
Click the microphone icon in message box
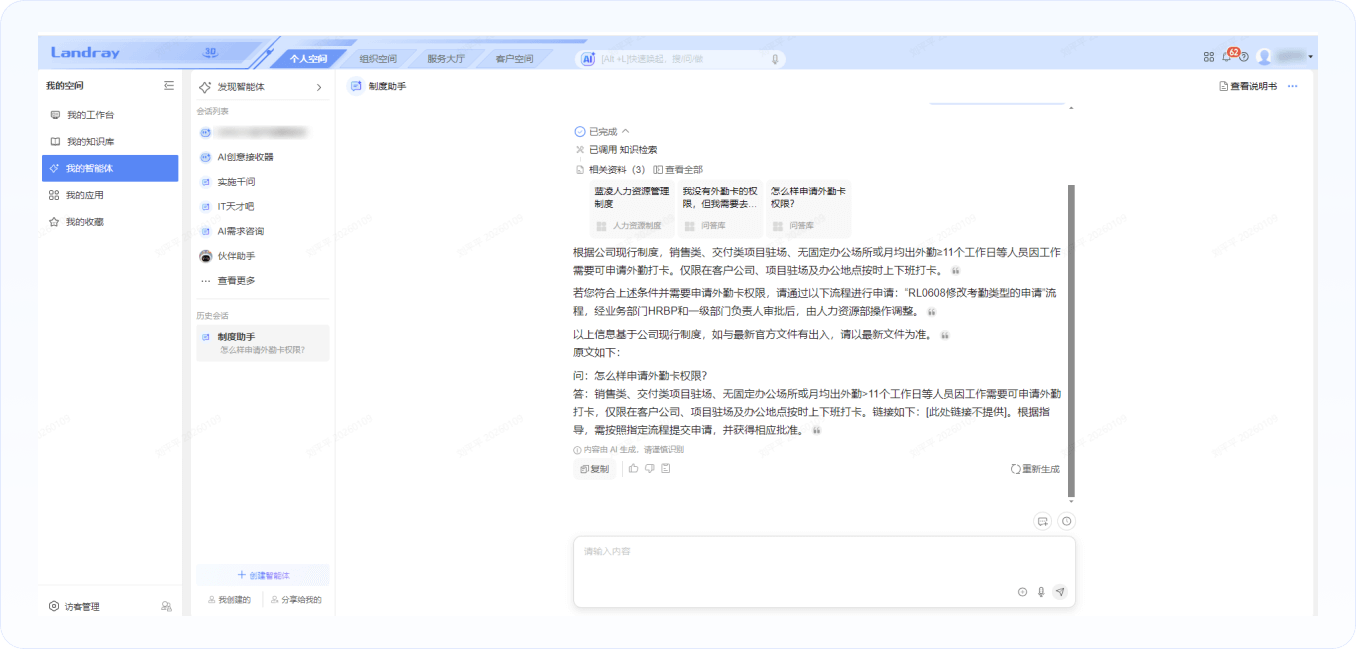pos(1041,592)
